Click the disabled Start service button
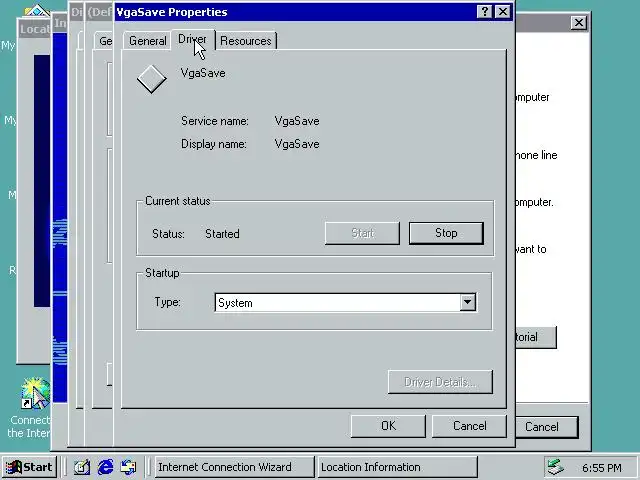This screenshot has width=640, height=480. point(362,233)
